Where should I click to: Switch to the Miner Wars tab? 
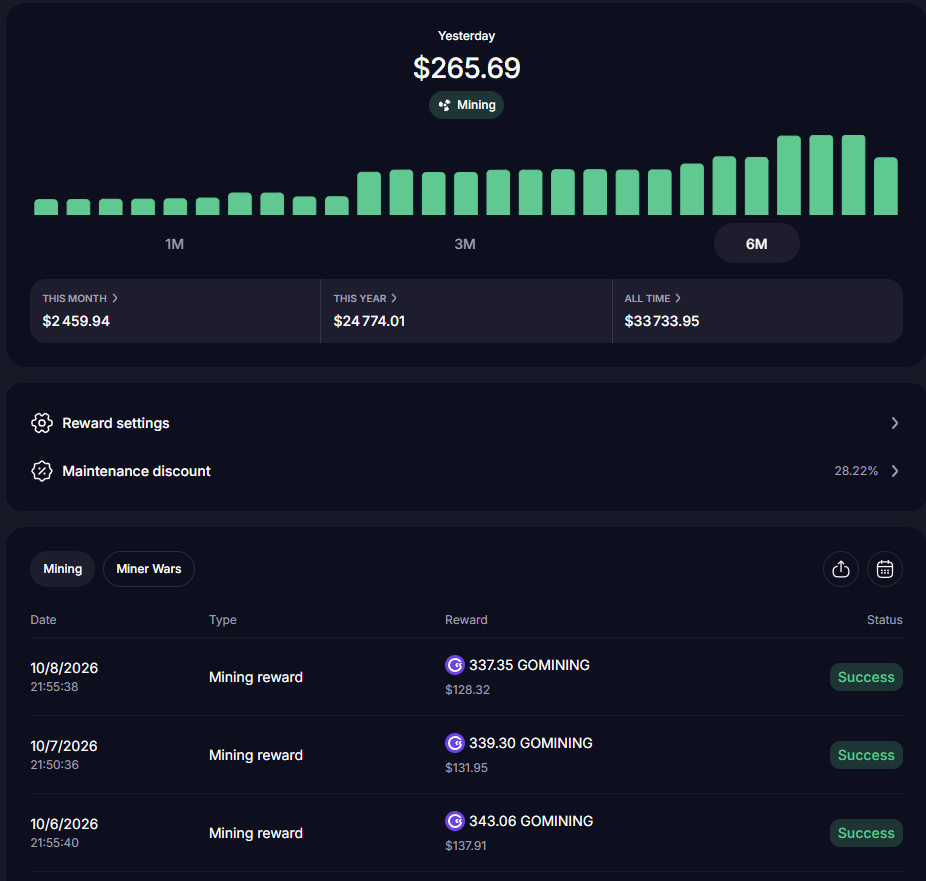[x=149, y=569]
